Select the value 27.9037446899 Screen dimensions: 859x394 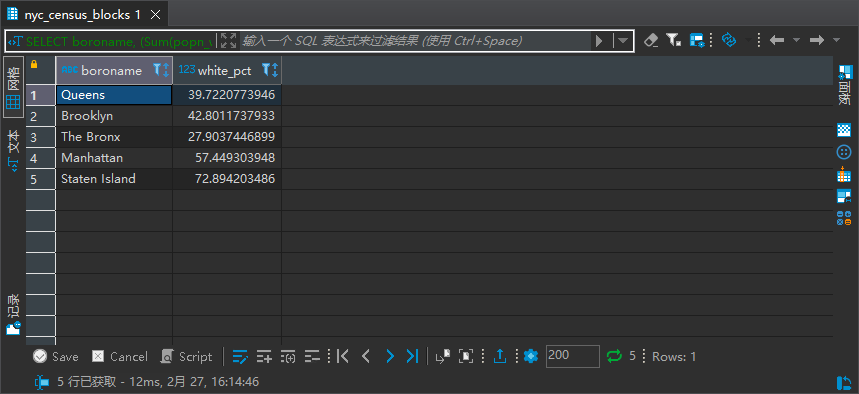click(227, 137)
